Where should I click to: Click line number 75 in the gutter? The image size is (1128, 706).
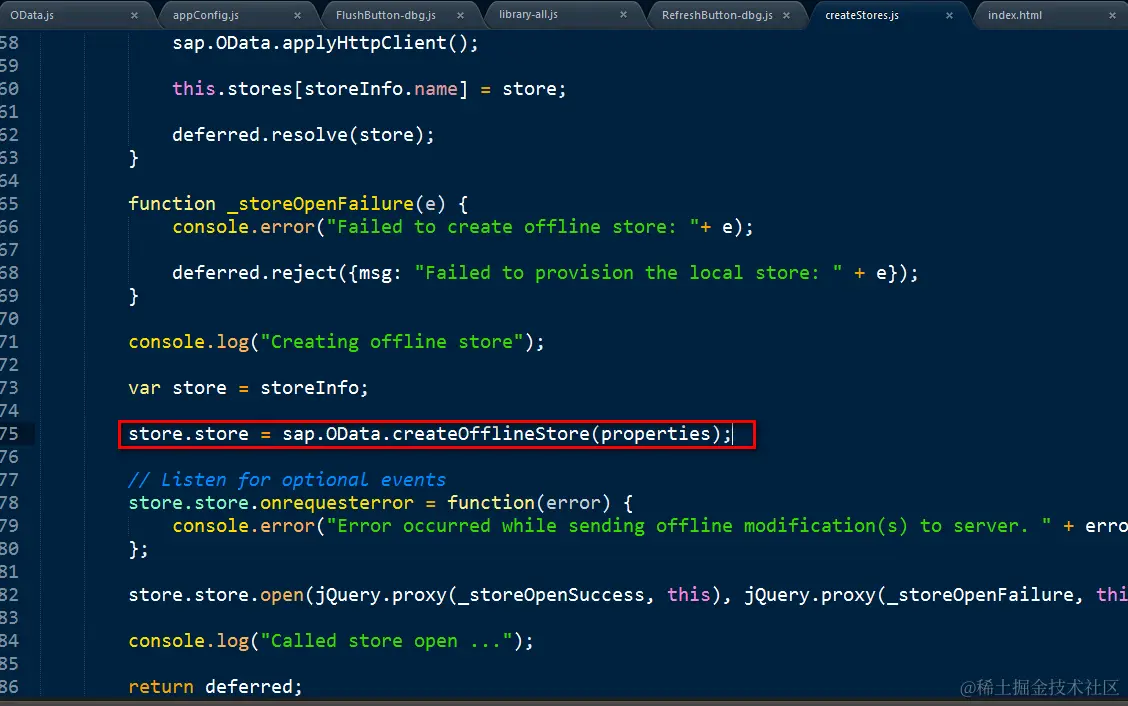(x=9, y=434)
